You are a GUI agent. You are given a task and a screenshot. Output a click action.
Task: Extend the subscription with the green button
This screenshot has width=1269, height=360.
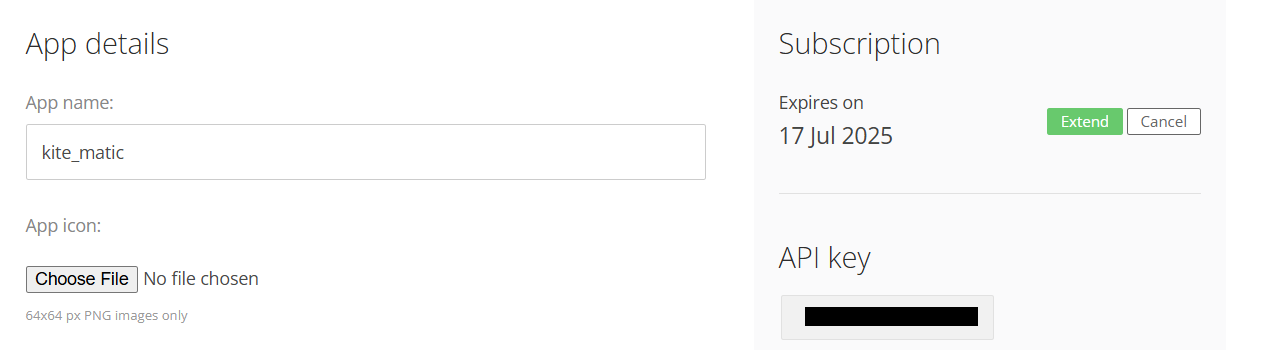1084,122
